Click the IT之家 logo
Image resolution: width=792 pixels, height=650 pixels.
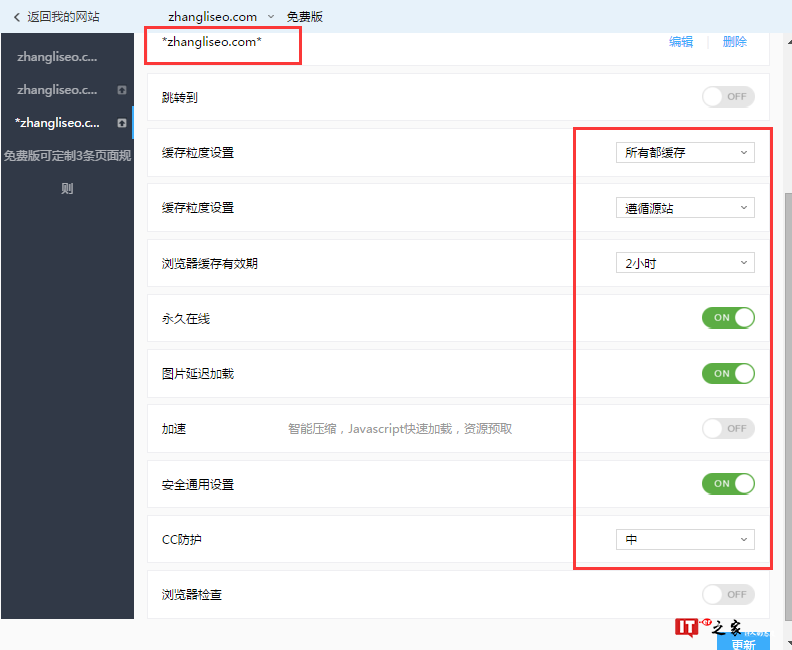coord(708,627)
